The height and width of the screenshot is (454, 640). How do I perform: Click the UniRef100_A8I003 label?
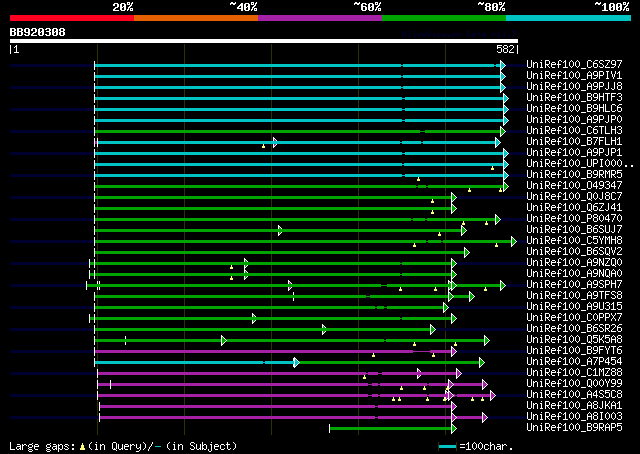click(574, 417)
